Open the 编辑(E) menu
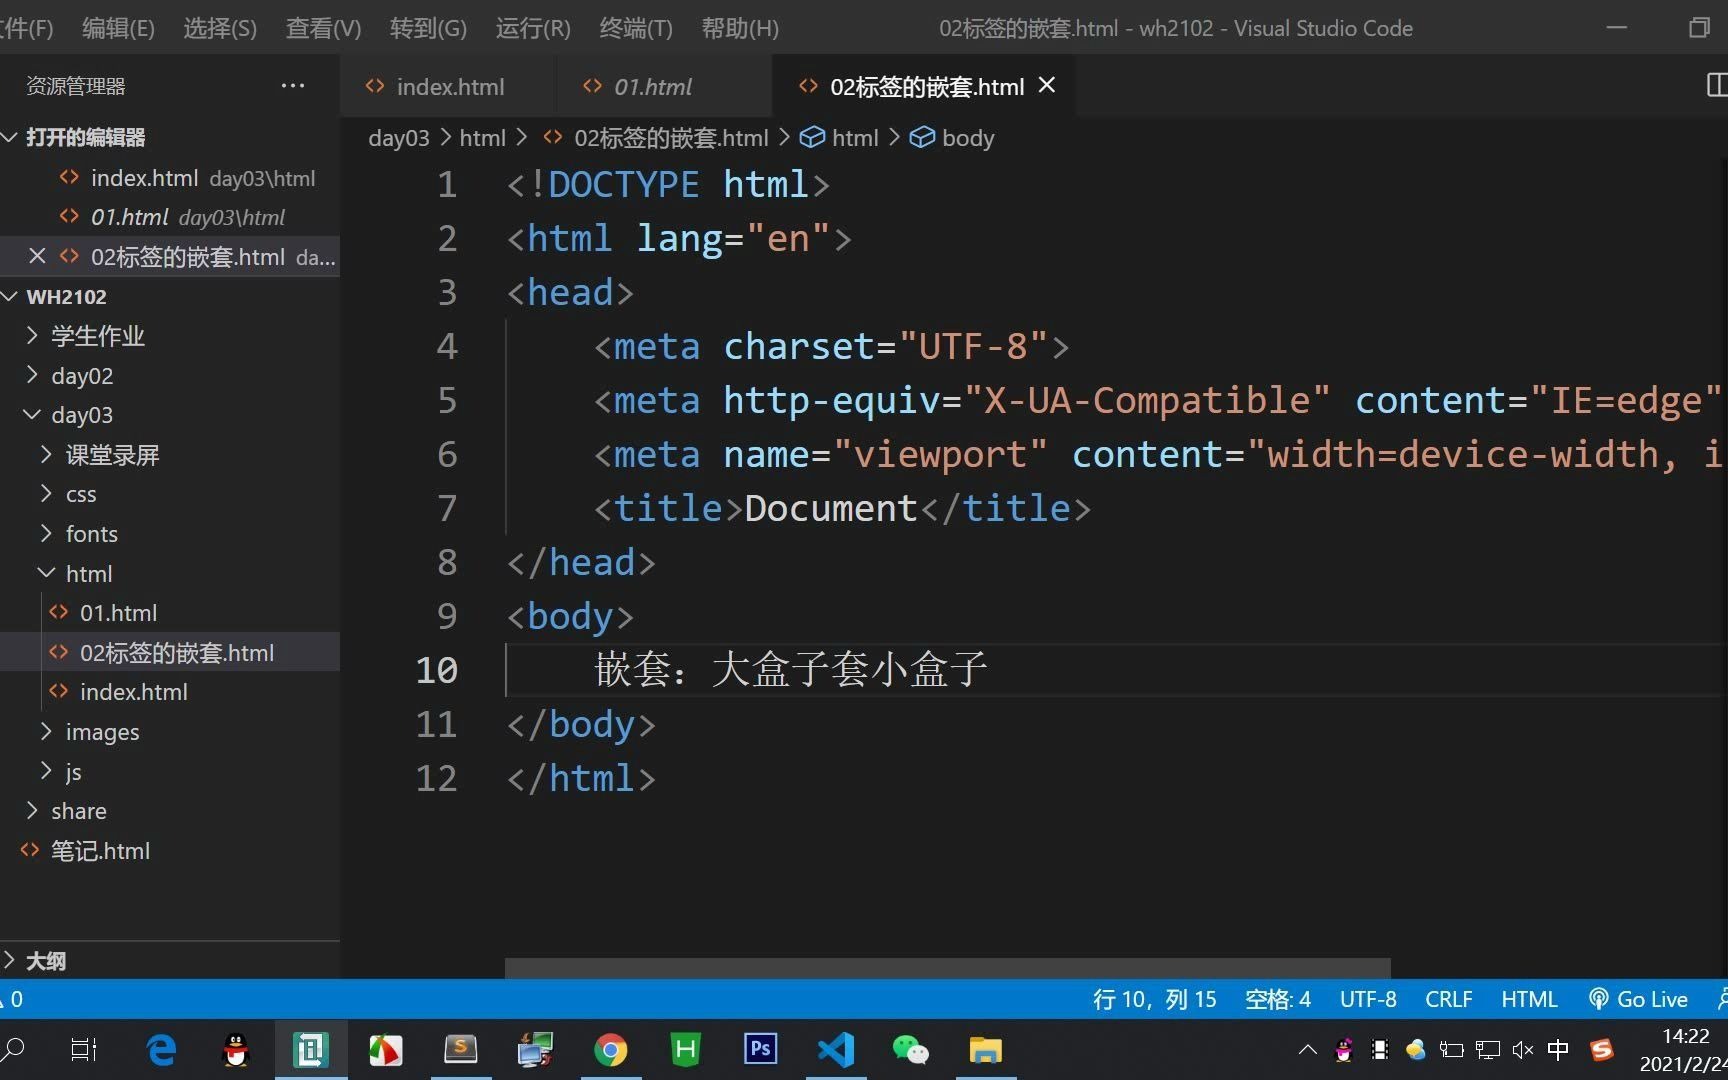The width and height of the screenshot is (1728, 1080). 118,28
